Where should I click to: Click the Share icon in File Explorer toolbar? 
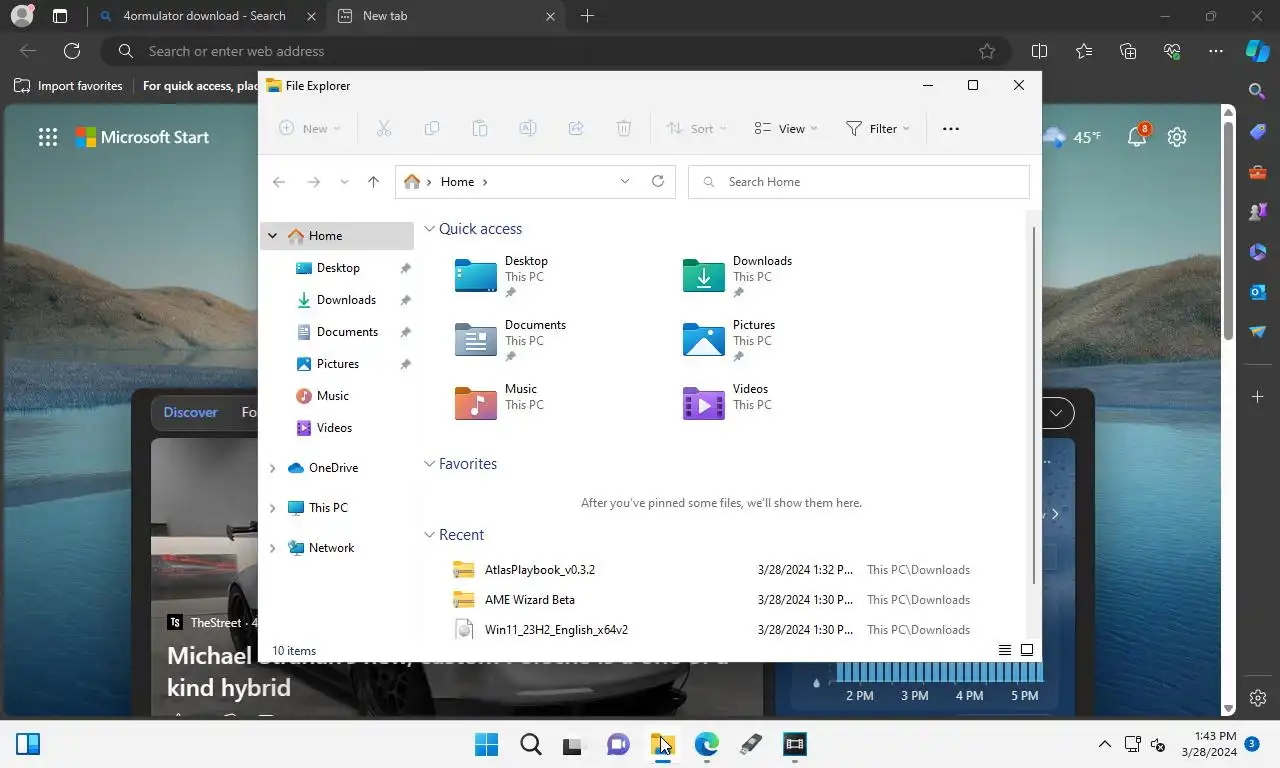576,128
